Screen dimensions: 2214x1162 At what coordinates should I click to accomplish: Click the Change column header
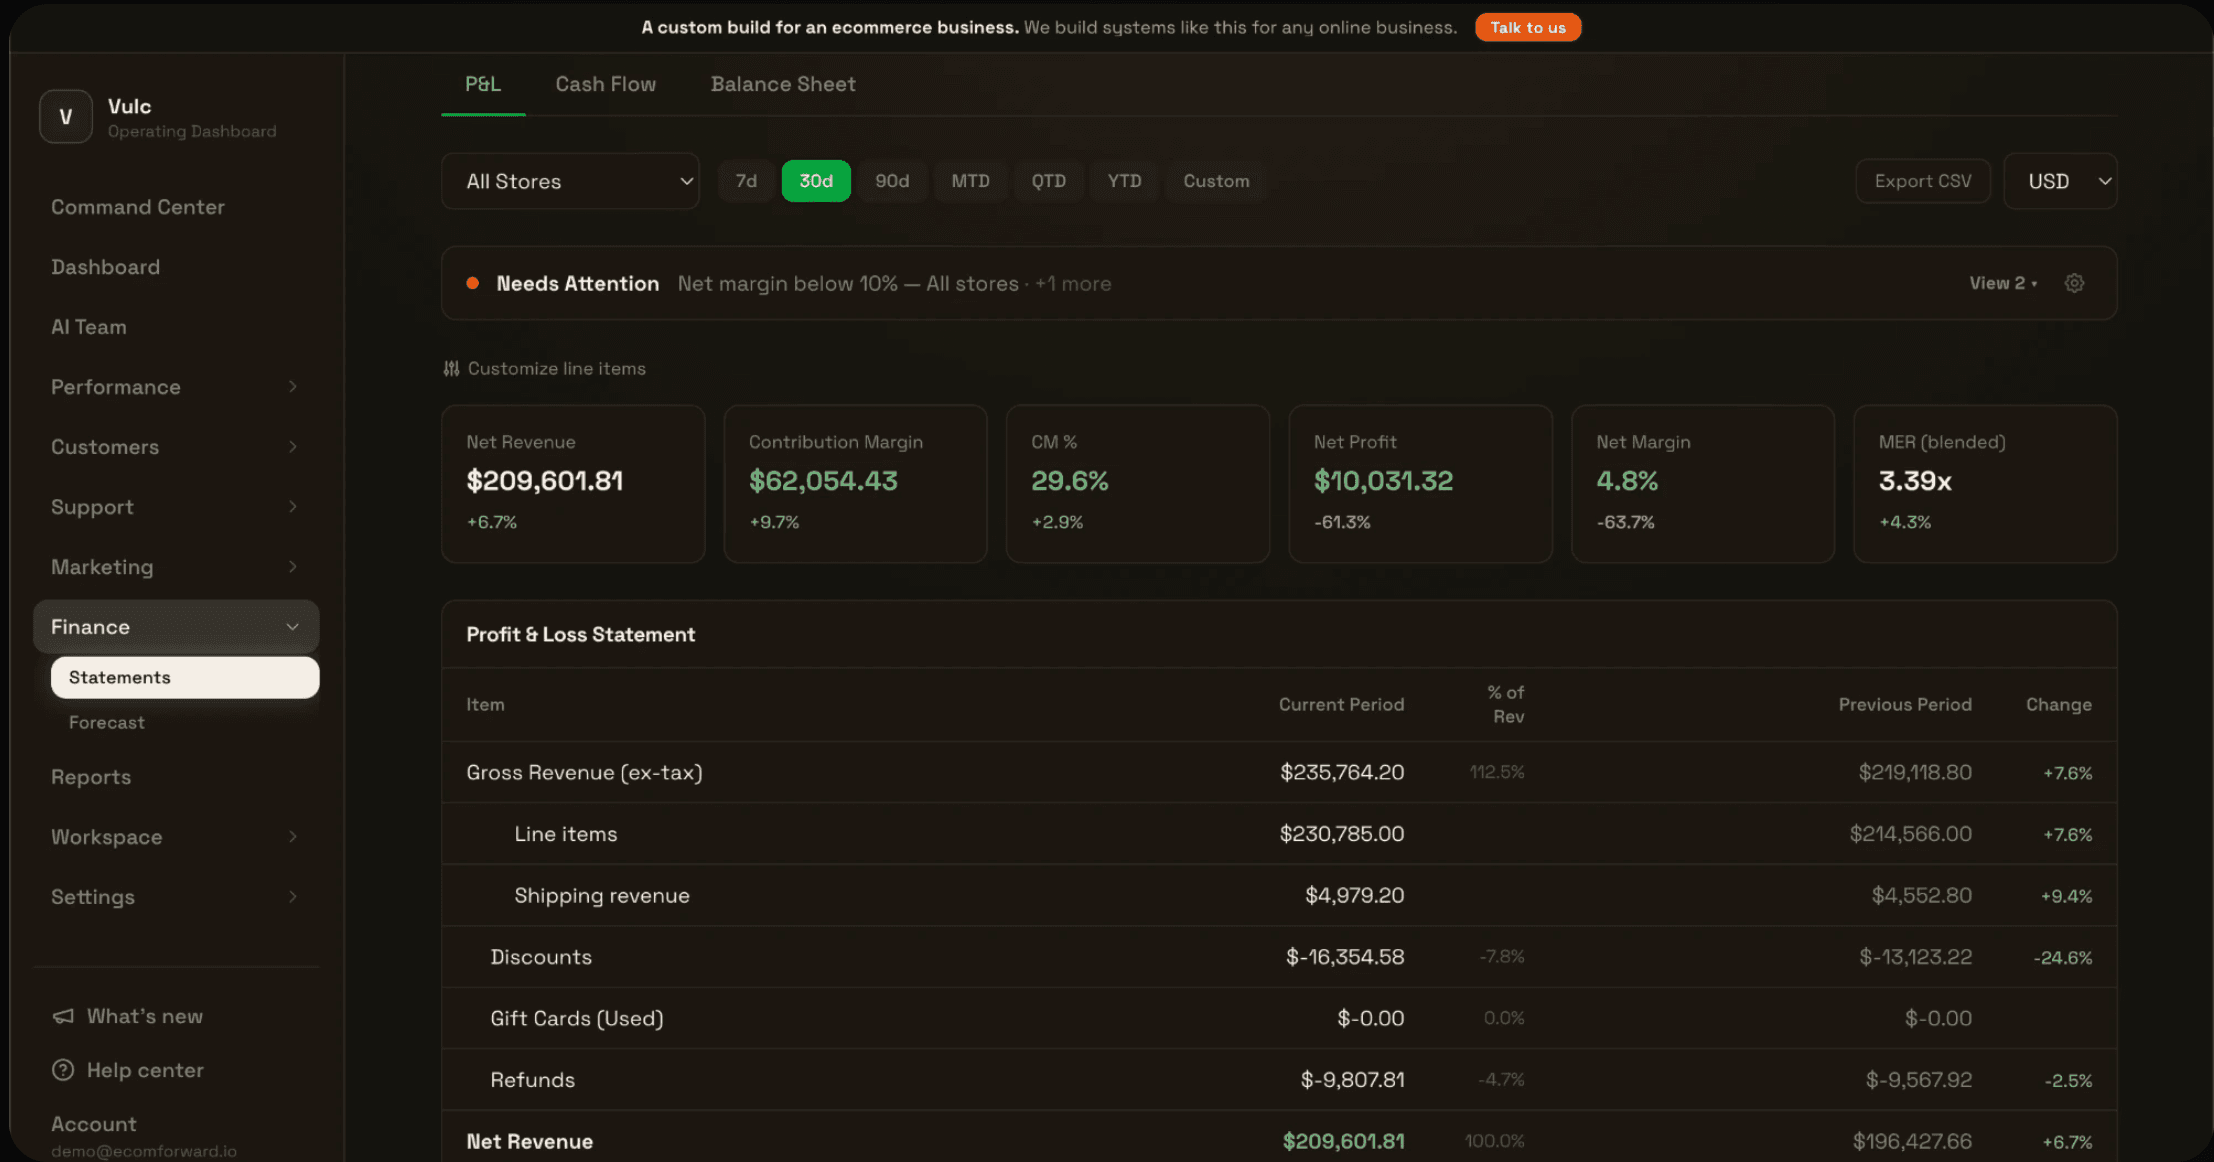click(x=2059, y=704)
